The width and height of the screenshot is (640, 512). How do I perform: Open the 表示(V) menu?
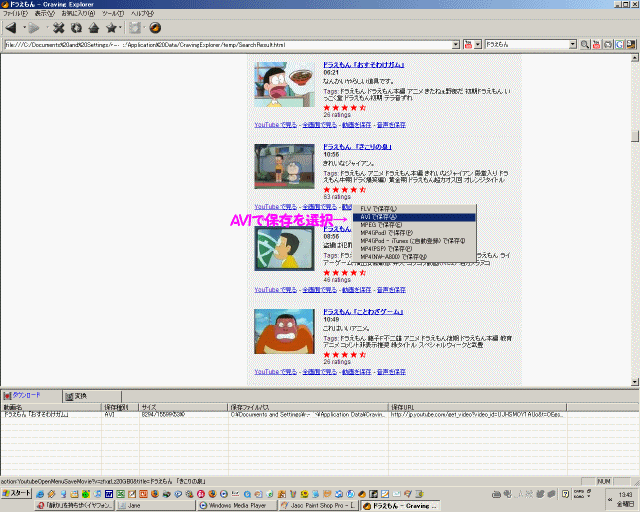pyautogui.click(x=44, y=13)
